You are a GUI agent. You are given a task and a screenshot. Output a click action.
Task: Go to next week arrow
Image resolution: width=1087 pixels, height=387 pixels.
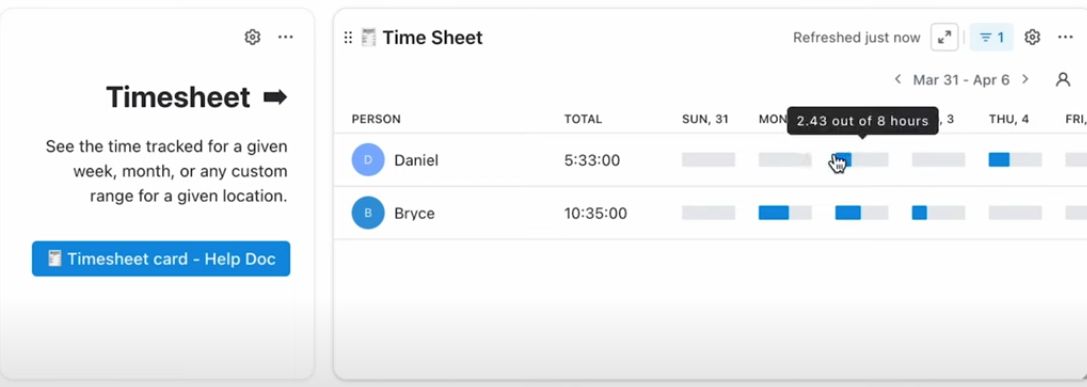(x=1025, y=80)
